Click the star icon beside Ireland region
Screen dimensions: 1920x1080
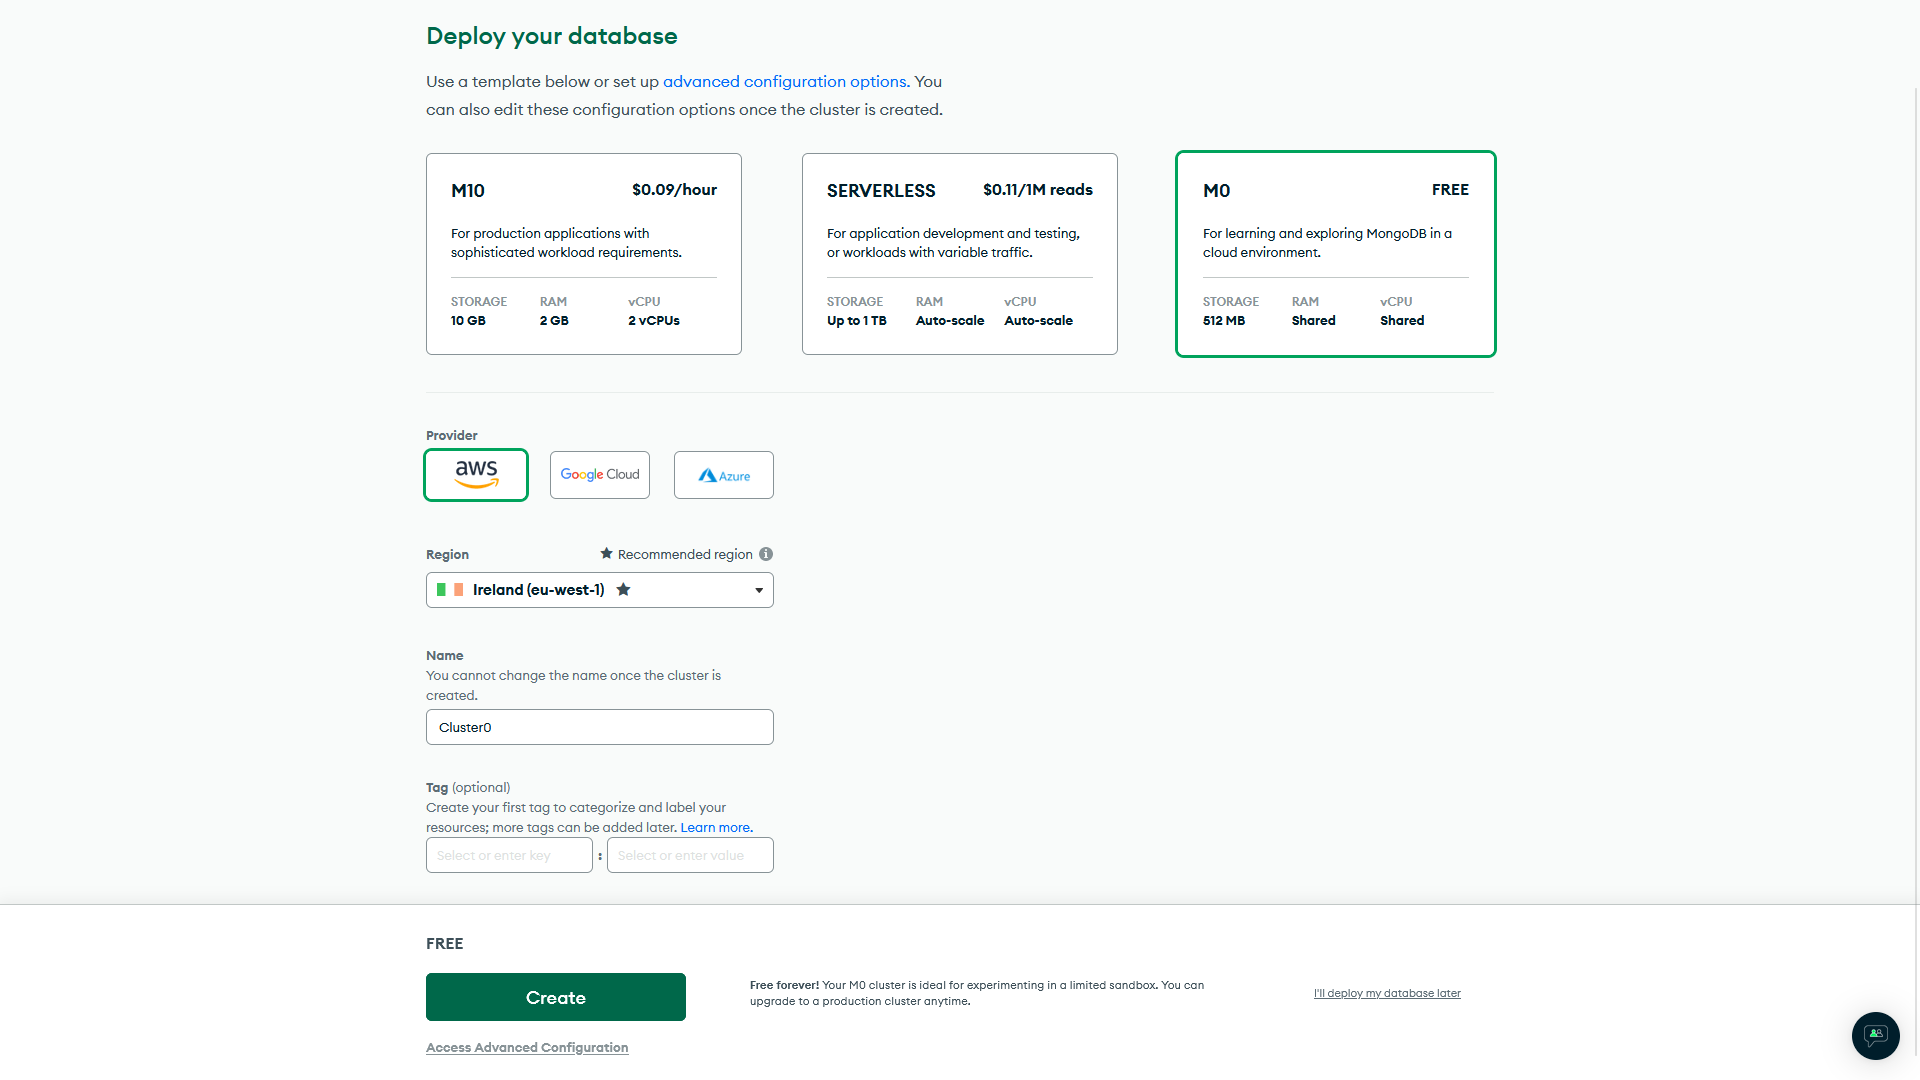tap(623, 589)
